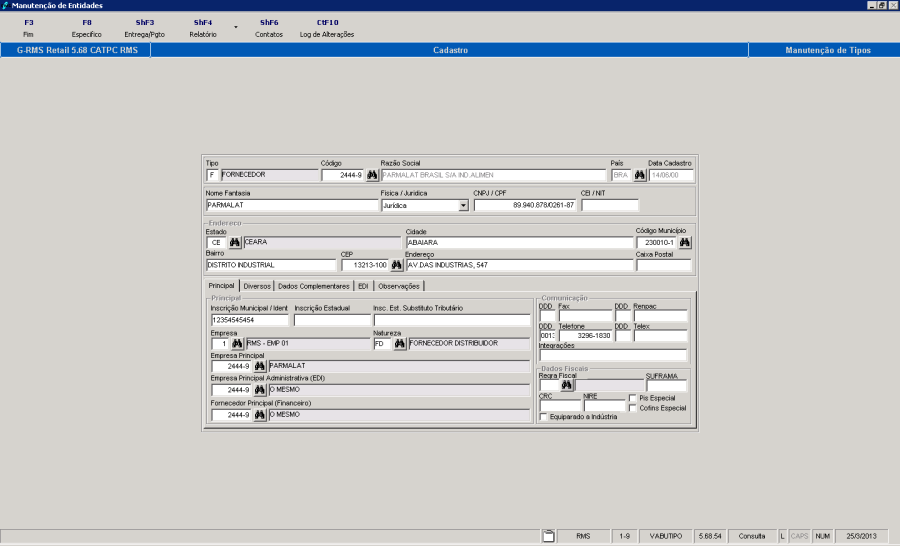
Task: Click Caixa Postal input field
Action: pos(664,265)
